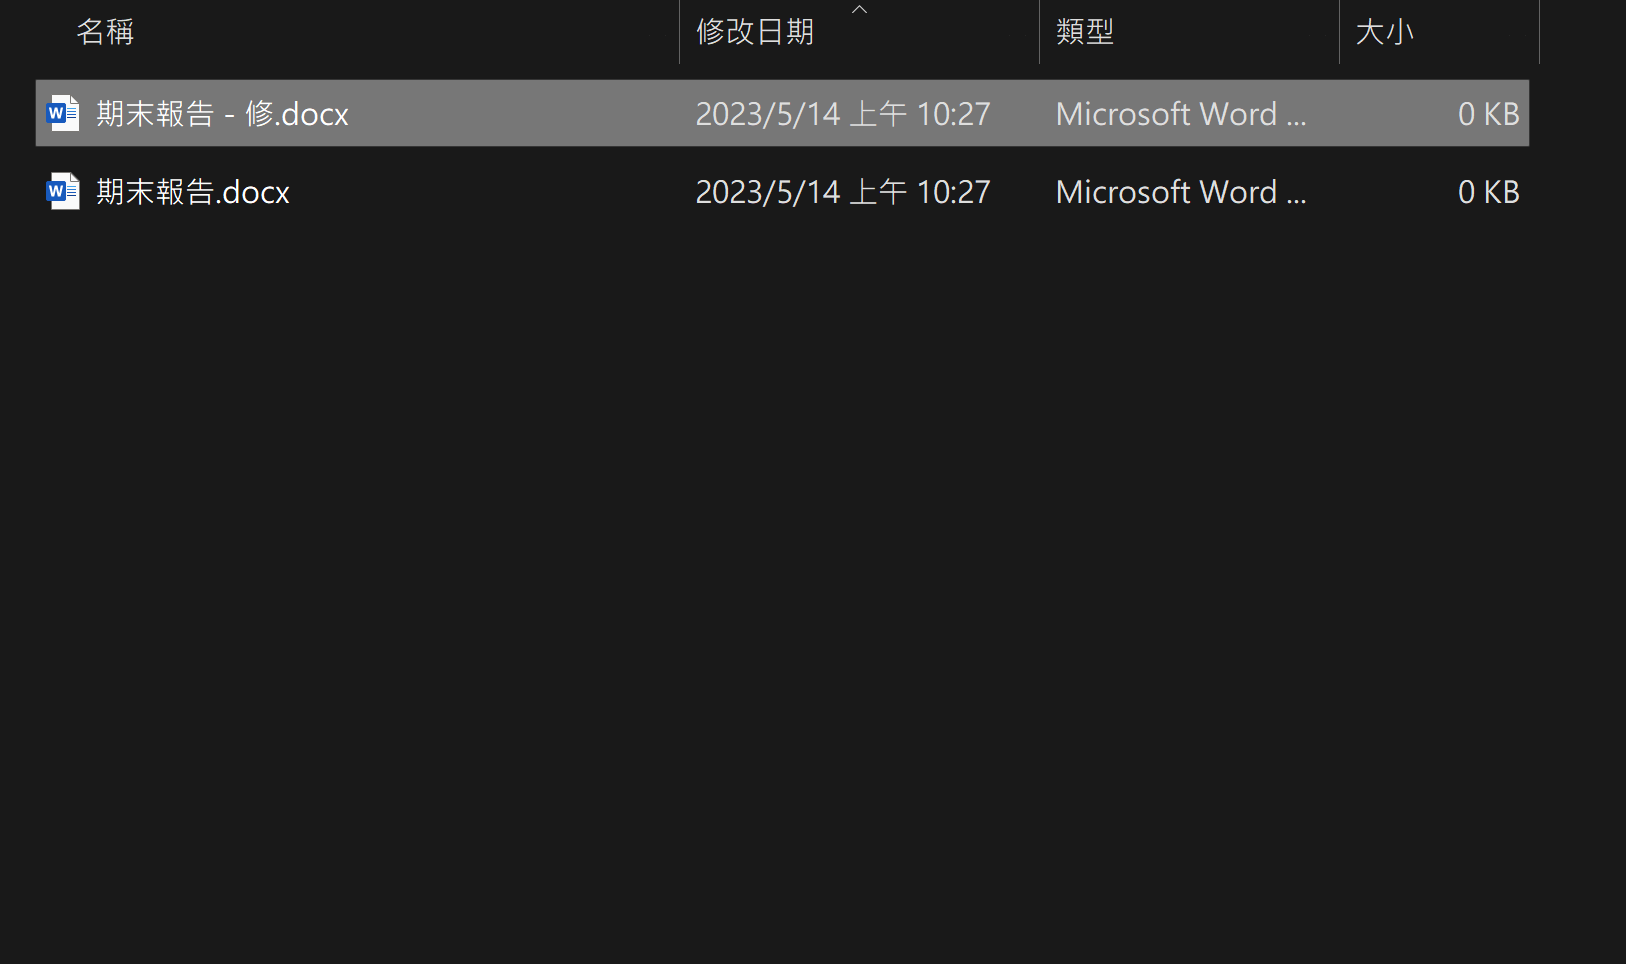Click the modified date of 期末報告.docx
1626x964 pixels.
(x=843, y=192)
